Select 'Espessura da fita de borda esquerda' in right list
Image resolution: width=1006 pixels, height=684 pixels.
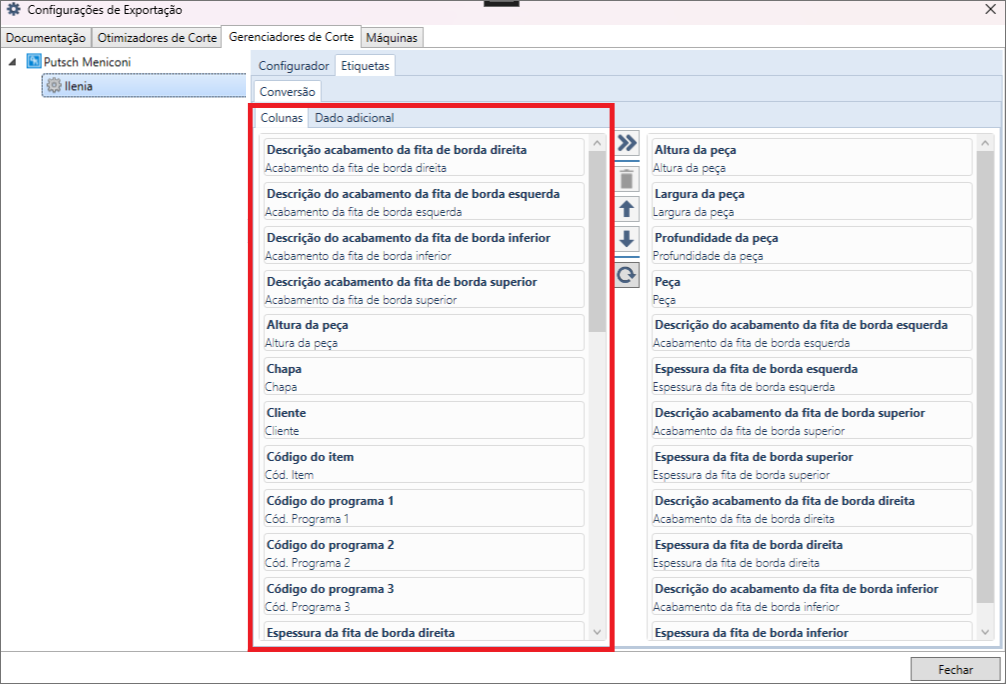tap(812, 377)
